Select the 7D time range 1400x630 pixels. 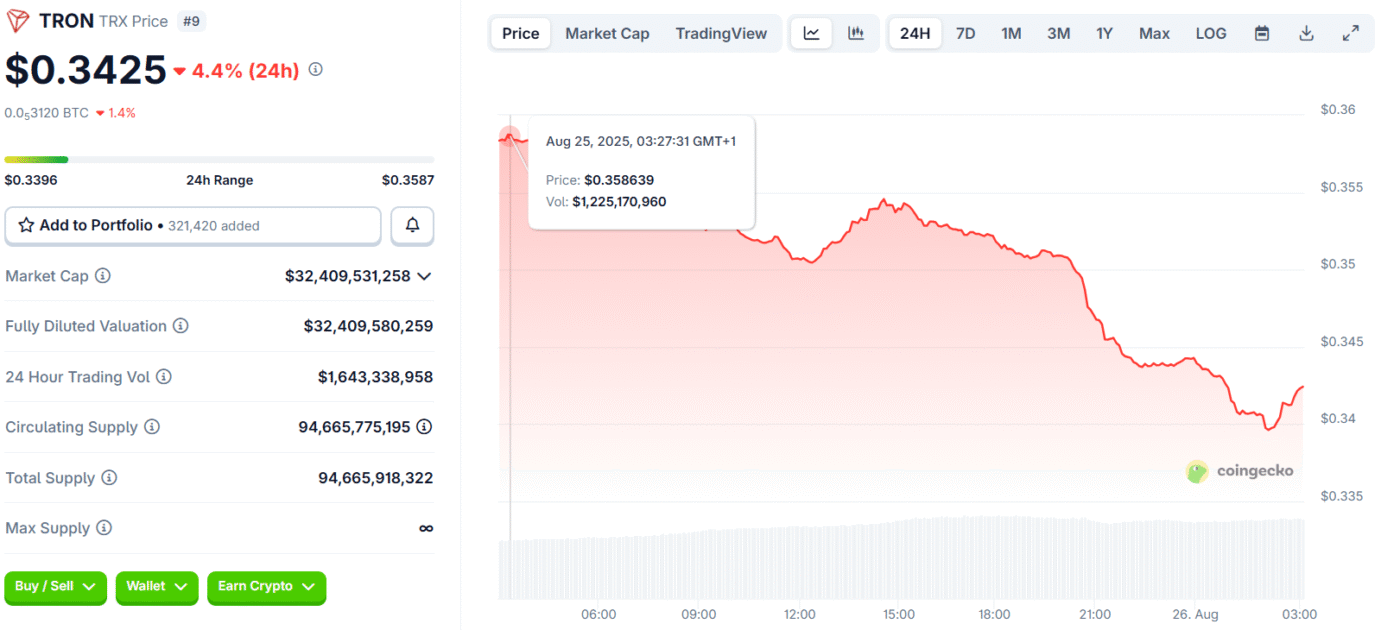tap(965, 33)
